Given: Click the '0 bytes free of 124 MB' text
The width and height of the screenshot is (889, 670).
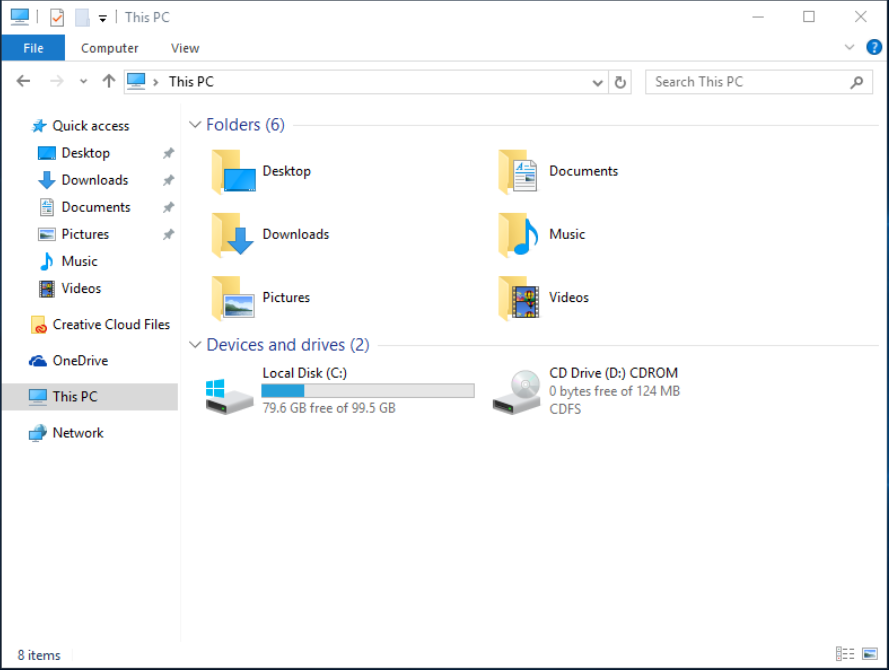Looking at the screenshot, I should 614,391.
